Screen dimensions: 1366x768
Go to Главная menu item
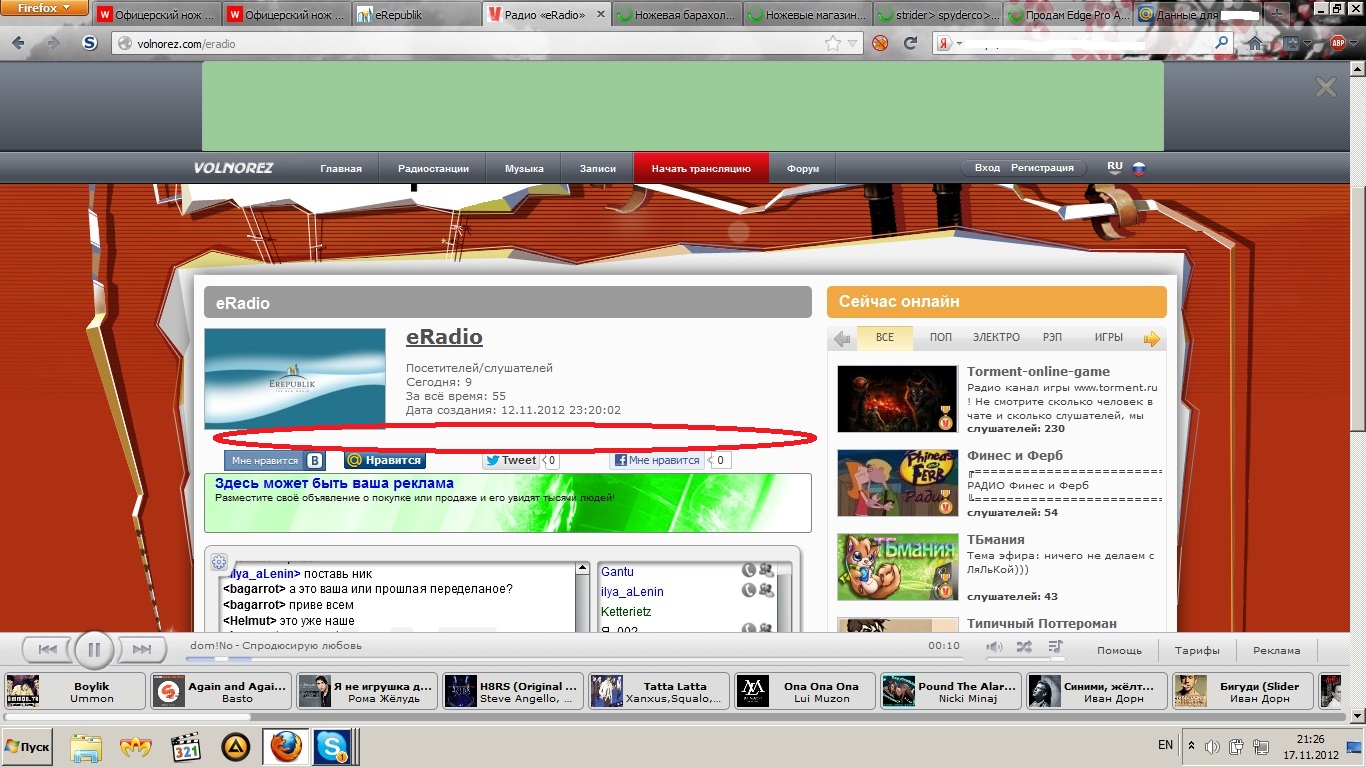[x=341, y=169]
